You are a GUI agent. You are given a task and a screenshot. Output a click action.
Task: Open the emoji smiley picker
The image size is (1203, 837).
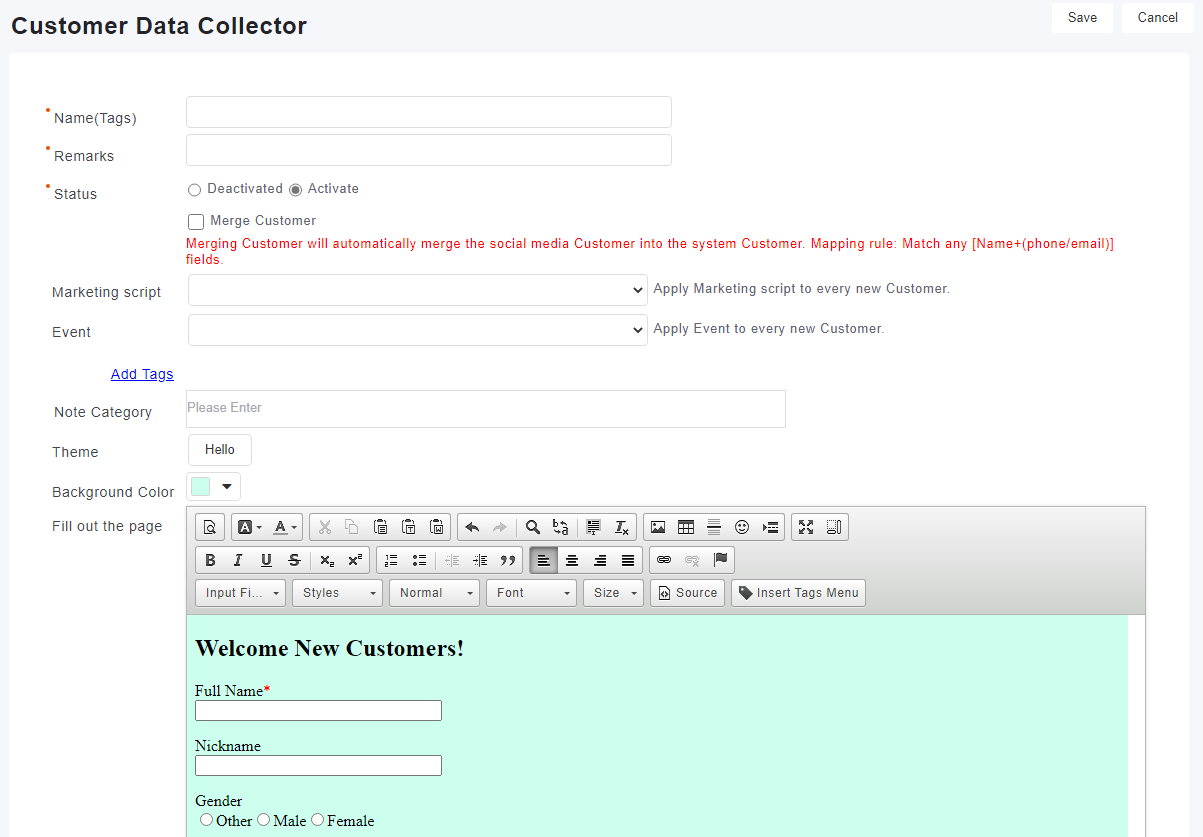742,527
